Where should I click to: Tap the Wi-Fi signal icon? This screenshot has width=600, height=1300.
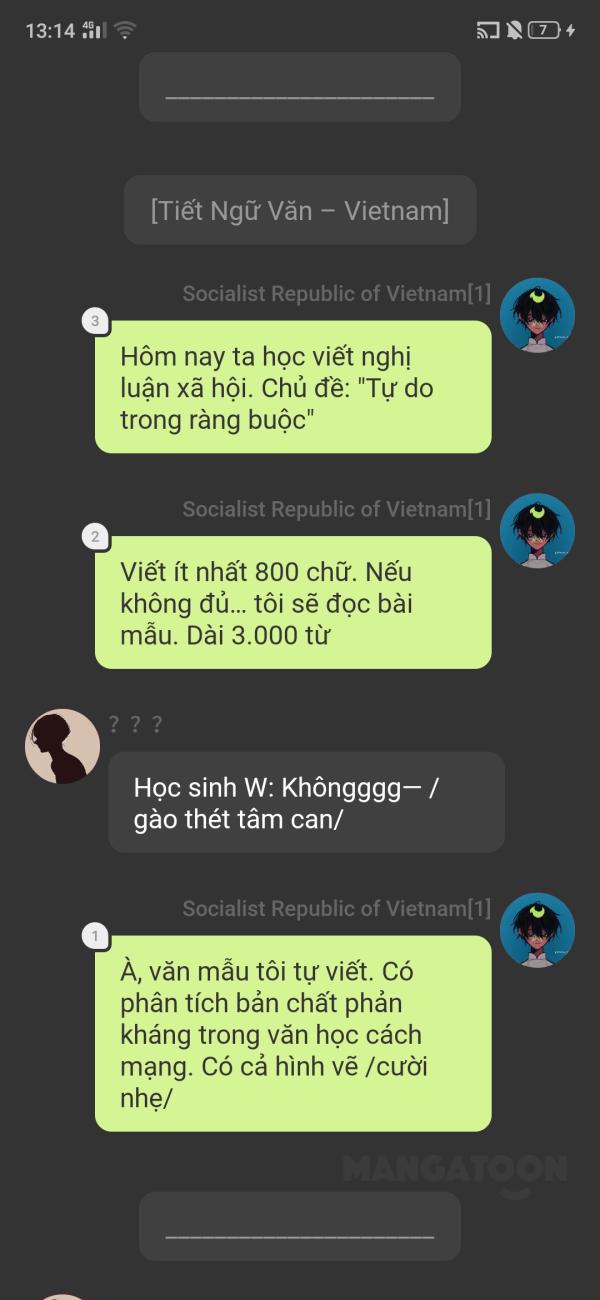(124, 30)
